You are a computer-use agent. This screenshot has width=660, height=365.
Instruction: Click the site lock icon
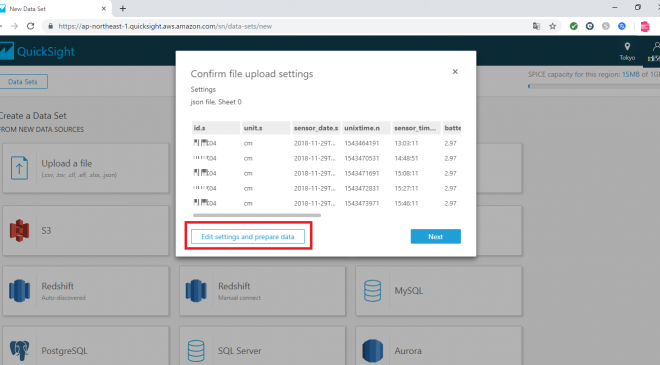[51, 26]
